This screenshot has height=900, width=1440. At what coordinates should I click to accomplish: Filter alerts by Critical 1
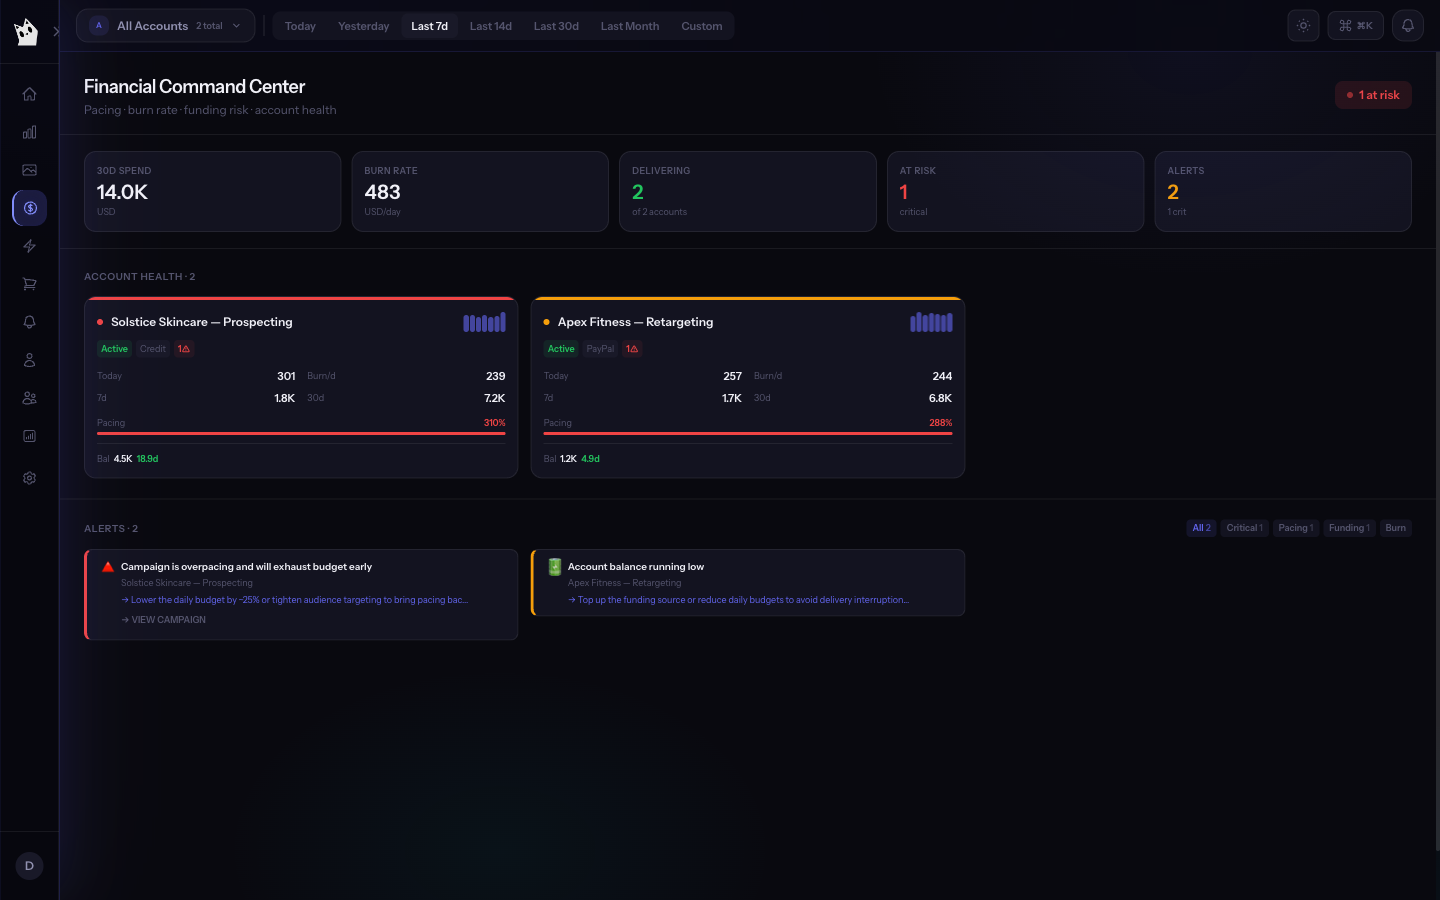click(x=1244, y=528)
